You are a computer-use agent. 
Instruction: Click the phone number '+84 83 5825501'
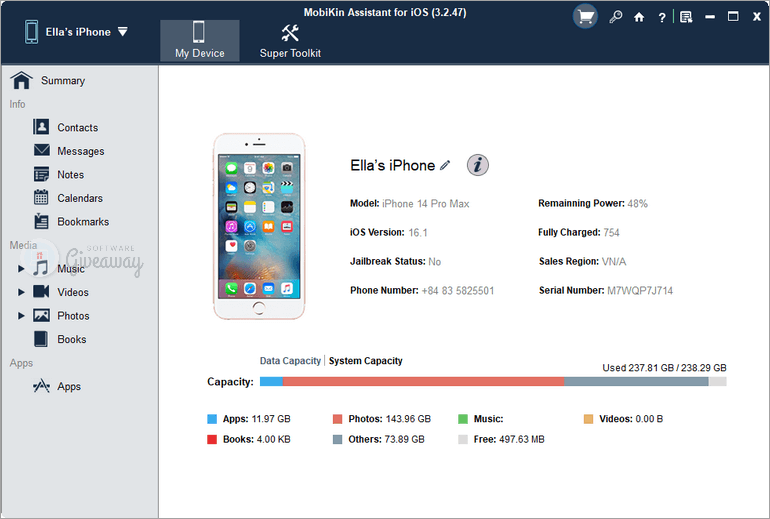458,291
